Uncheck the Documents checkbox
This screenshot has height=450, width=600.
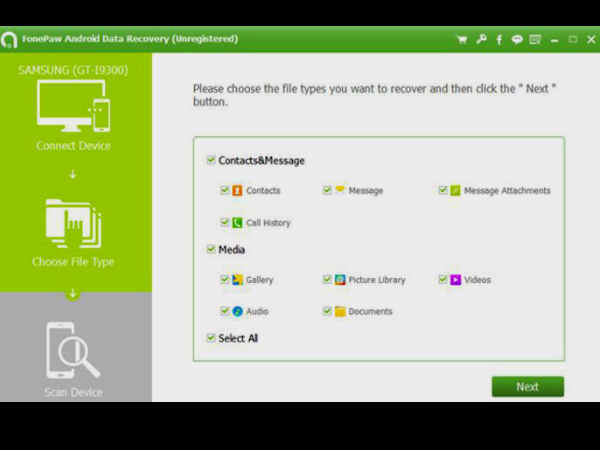point(327,310)
